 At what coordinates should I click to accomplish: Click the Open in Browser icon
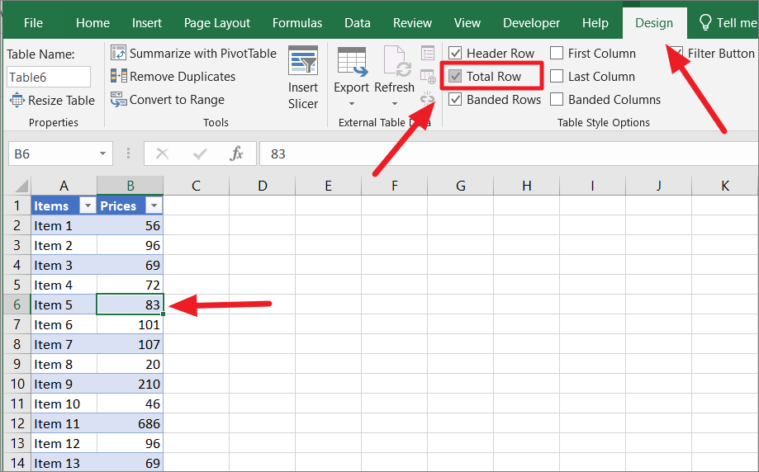427,76
